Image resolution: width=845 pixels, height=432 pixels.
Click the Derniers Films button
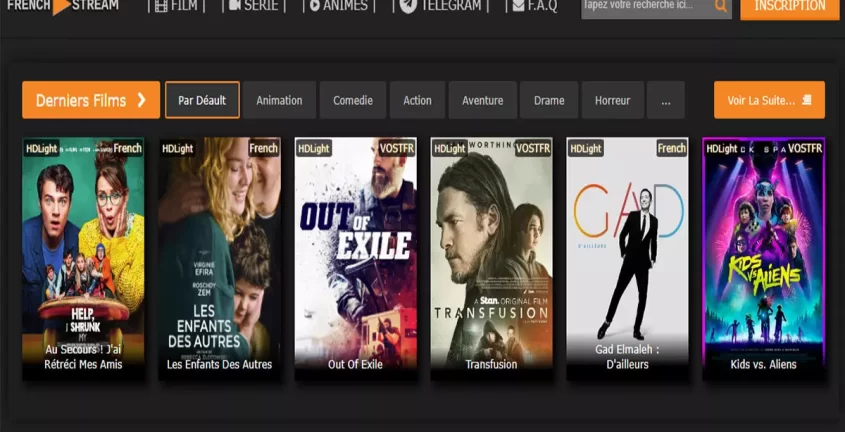click(91, 100)
